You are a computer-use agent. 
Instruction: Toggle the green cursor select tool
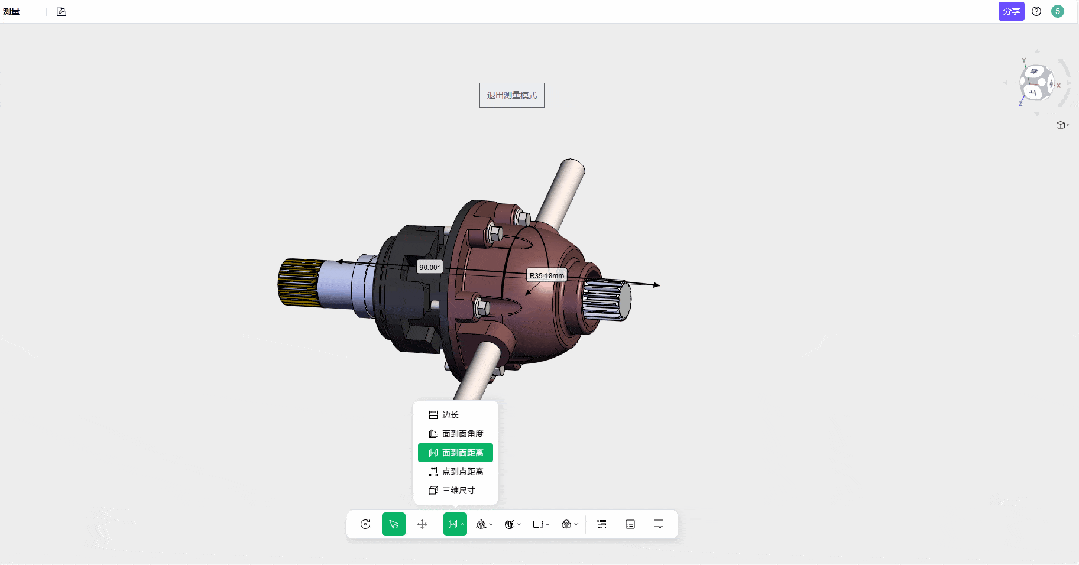(394, 524)
